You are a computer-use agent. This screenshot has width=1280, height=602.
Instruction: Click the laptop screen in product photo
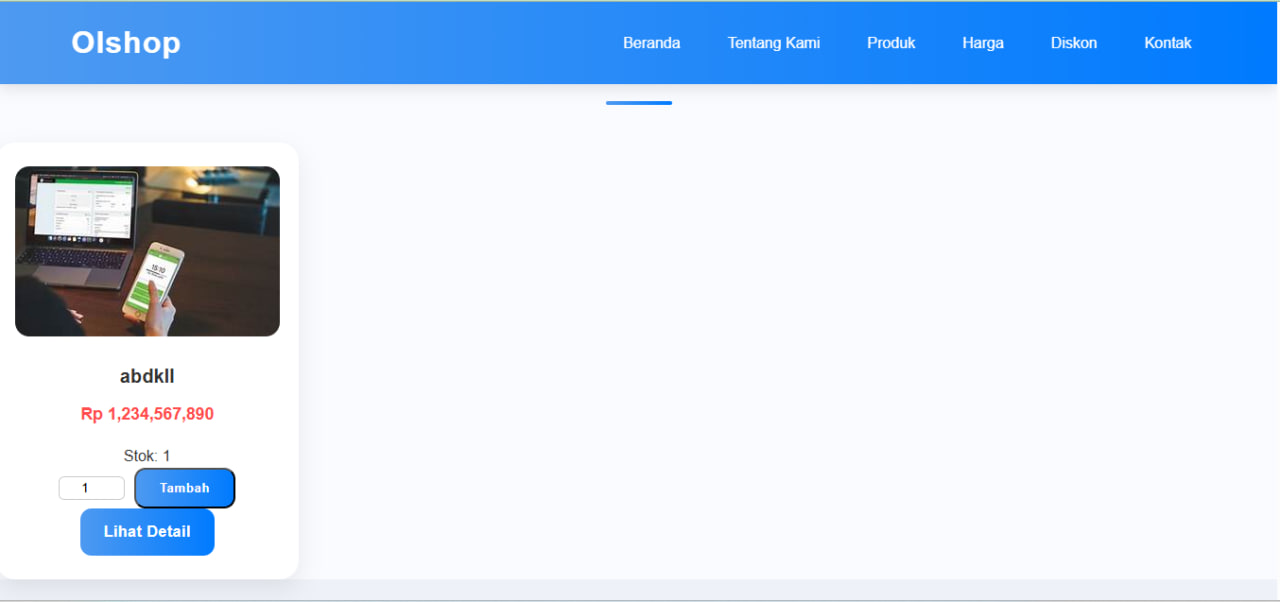(x=82, y=207)
